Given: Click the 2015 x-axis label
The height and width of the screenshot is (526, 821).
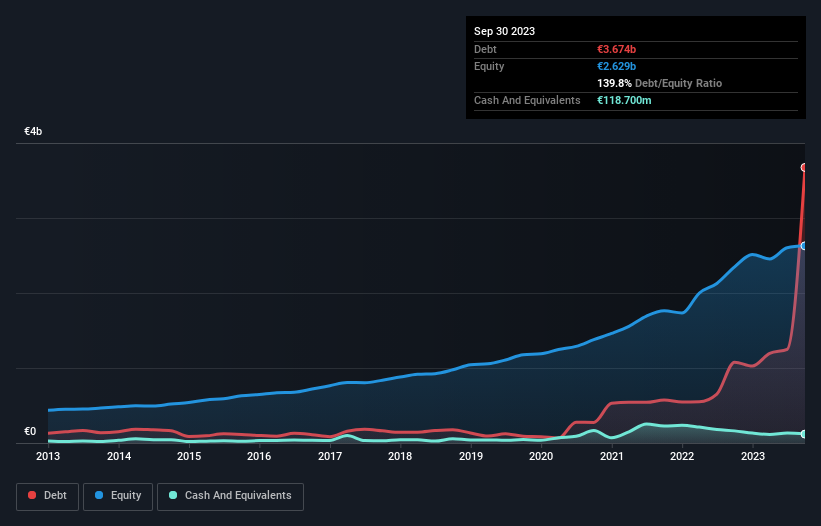Looking at the screenshot, I should coord(189,456).
